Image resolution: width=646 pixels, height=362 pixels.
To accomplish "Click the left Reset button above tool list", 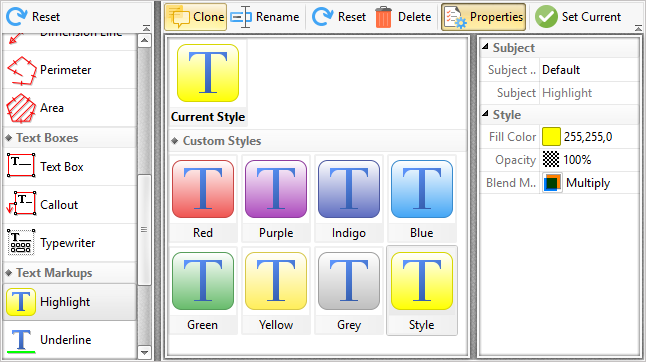I will pos(33,17).
